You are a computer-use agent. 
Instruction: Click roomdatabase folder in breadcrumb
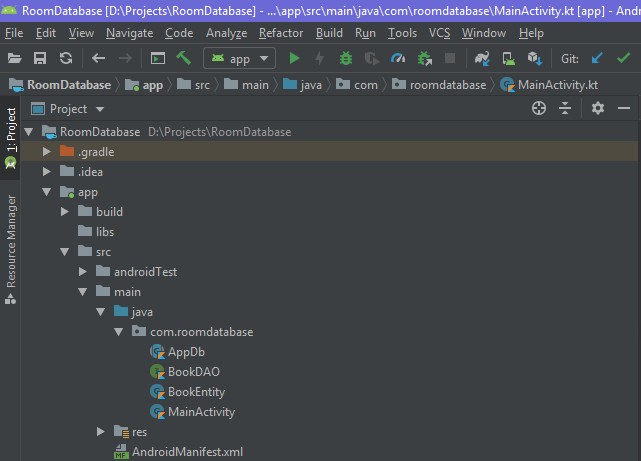pyautogui.click(x=439, y=85)
